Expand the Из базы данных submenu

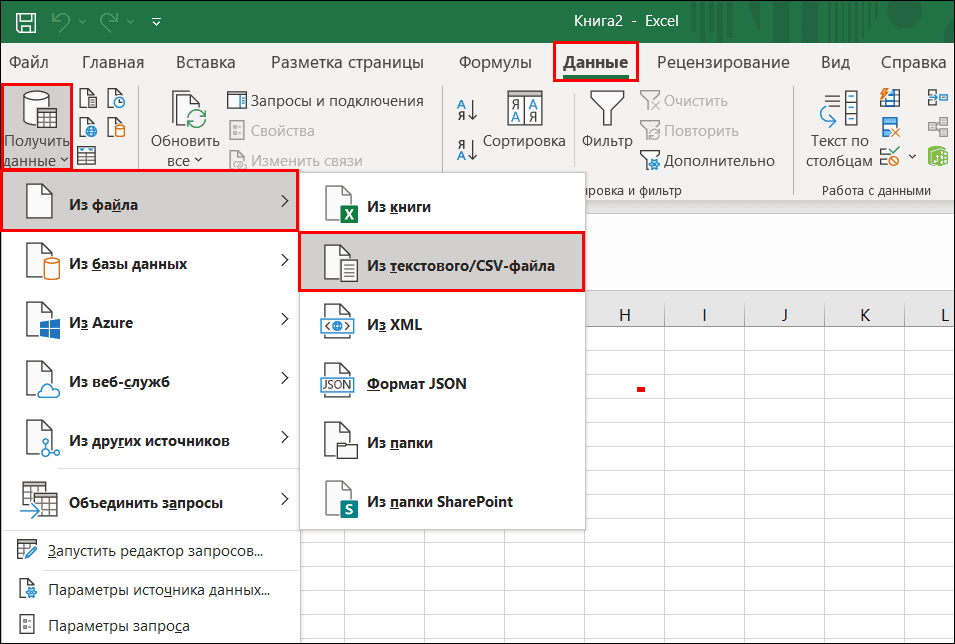[x=150, y=261]
